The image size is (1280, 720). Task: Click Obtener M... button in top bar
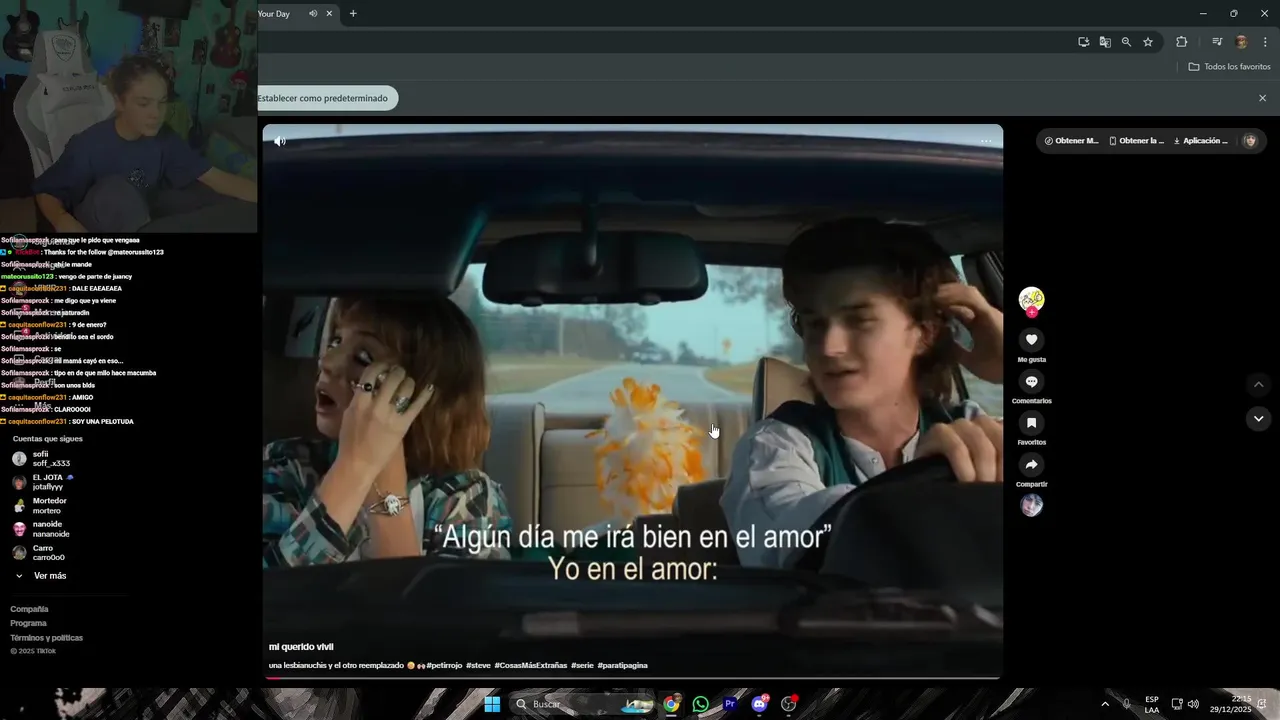pyautogui.click(x=1071, y=141)
